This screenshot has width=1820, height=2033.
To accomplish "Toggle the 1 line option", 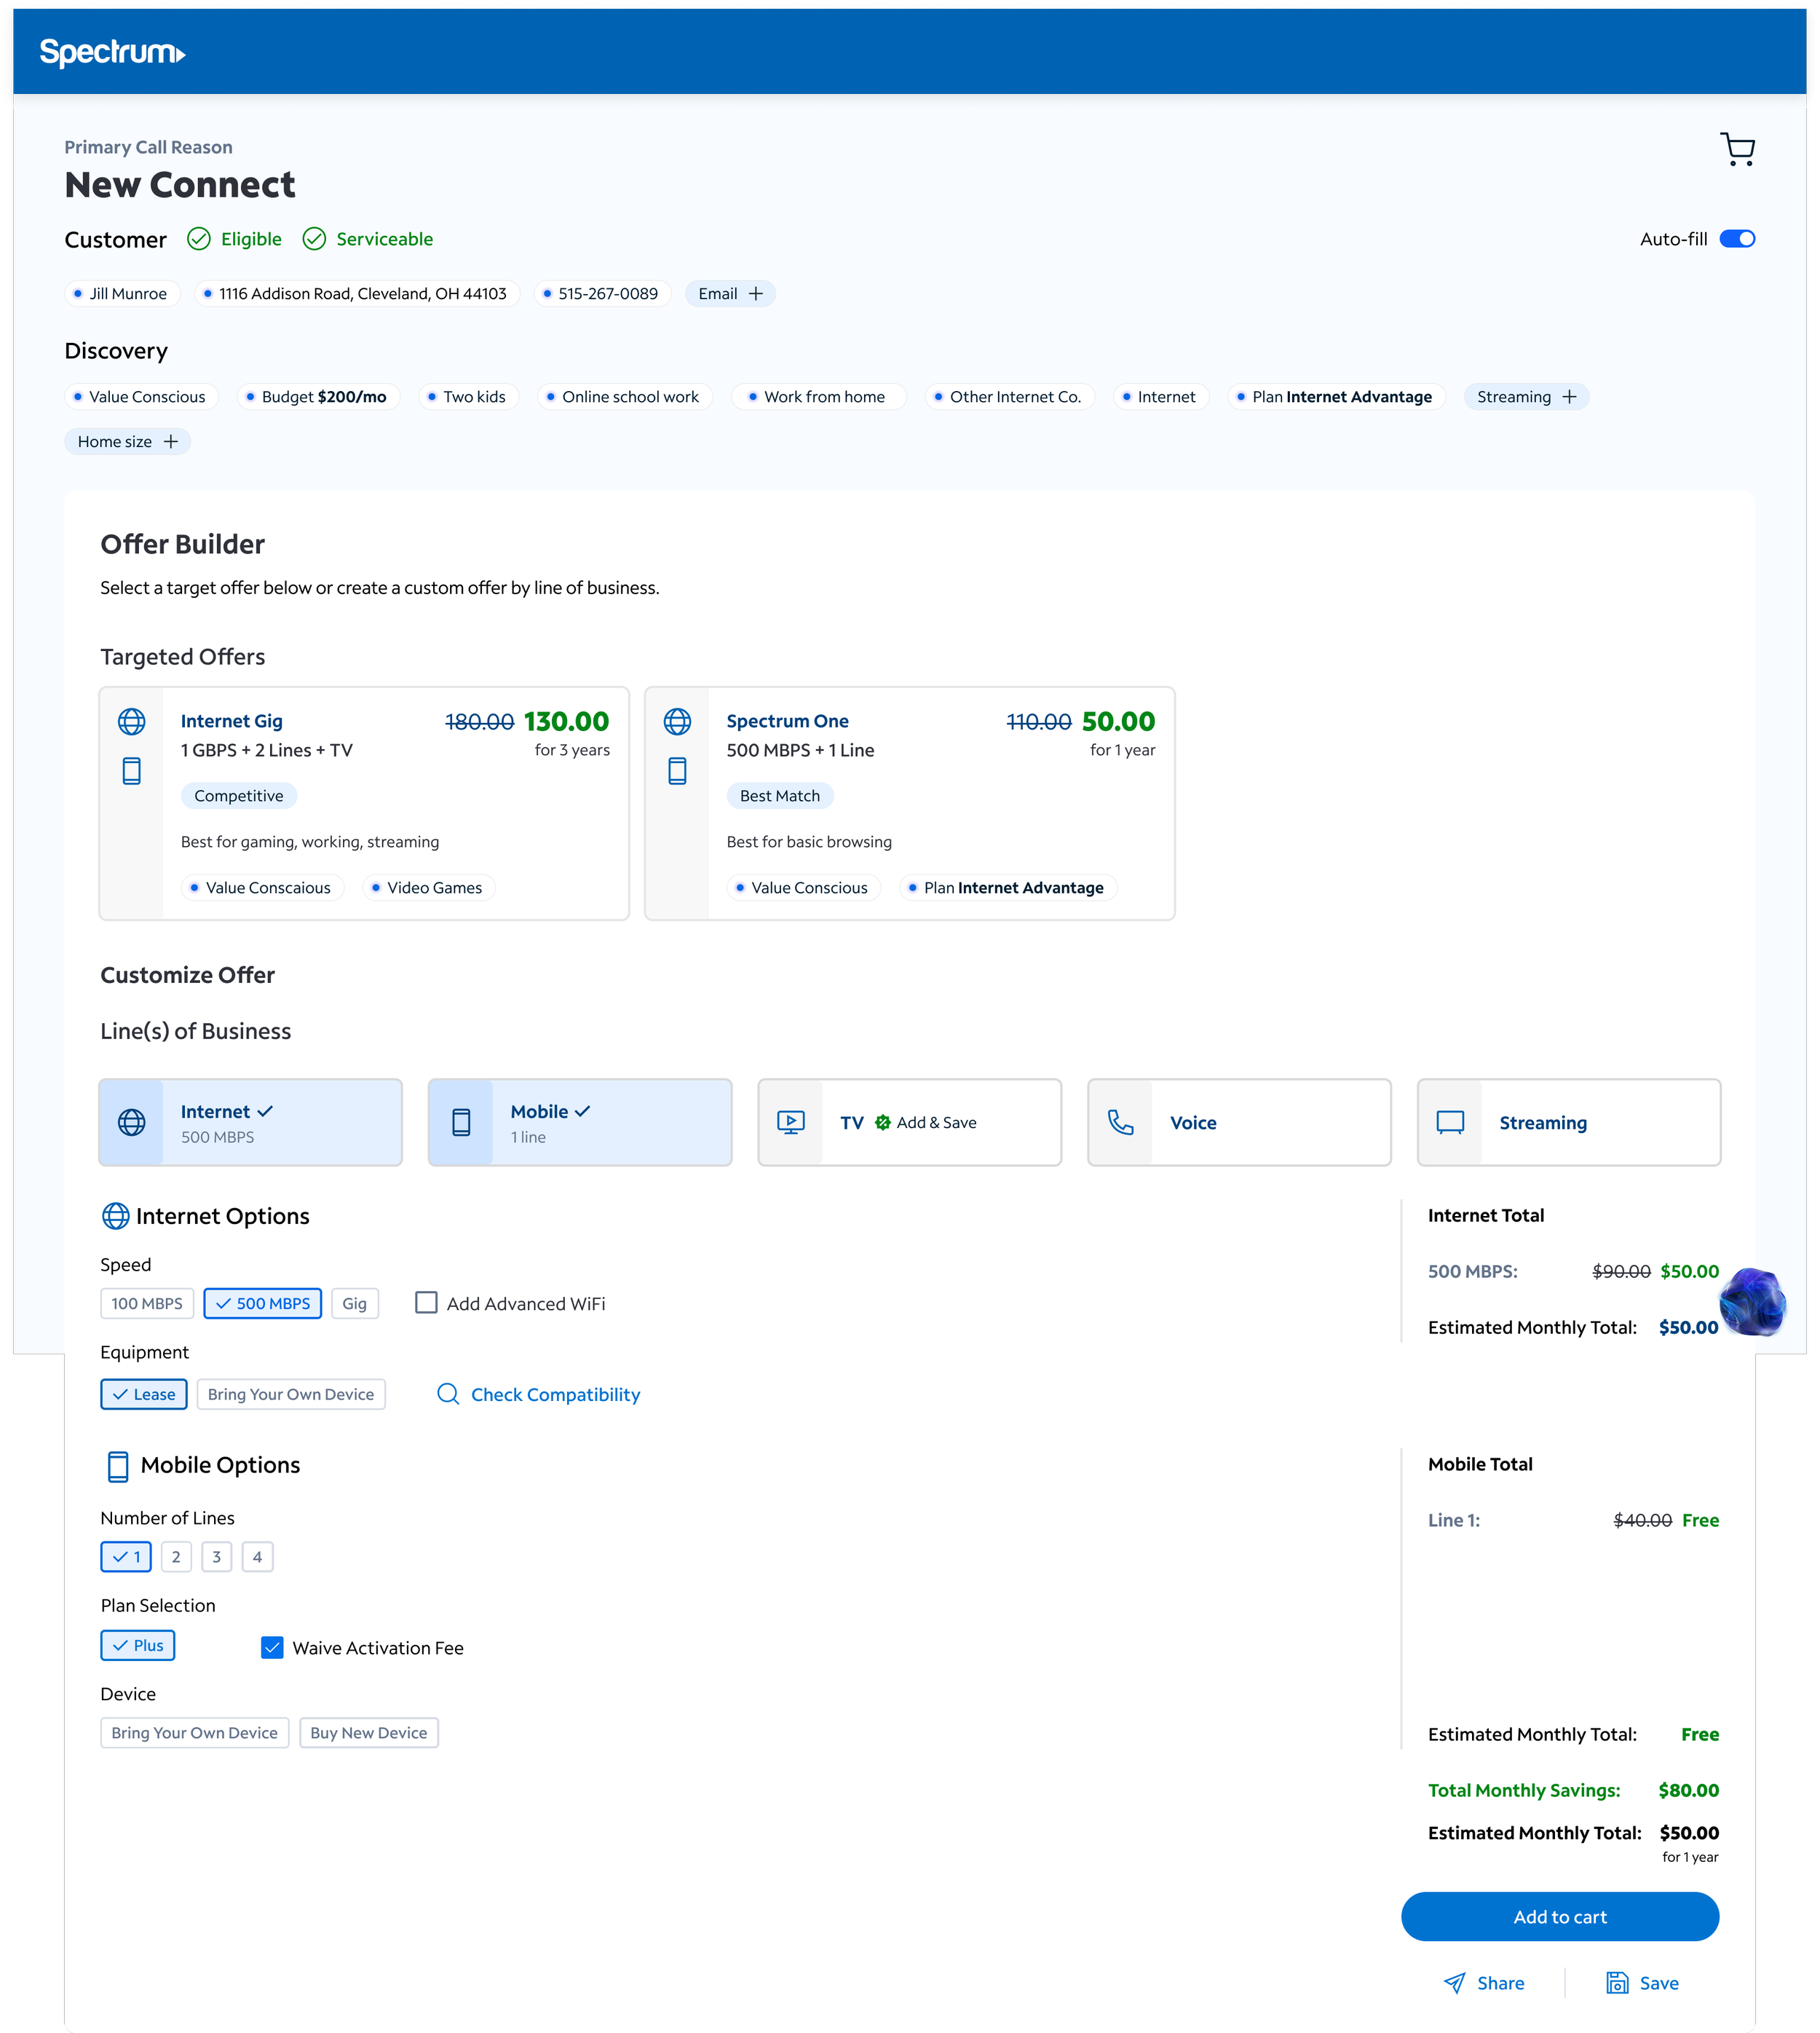I will (x=126, y=1556).
